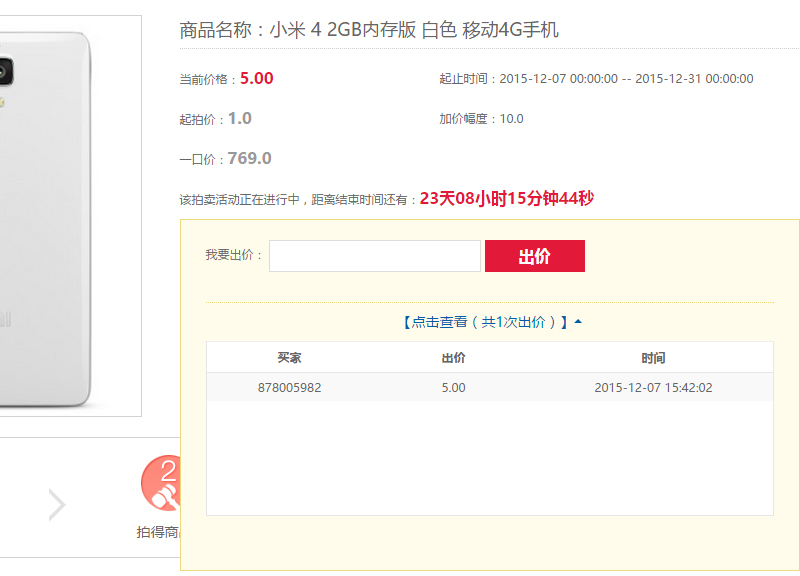Click the current price 5.00 in red
Screen dimensions: 800x576
(257, 79)
